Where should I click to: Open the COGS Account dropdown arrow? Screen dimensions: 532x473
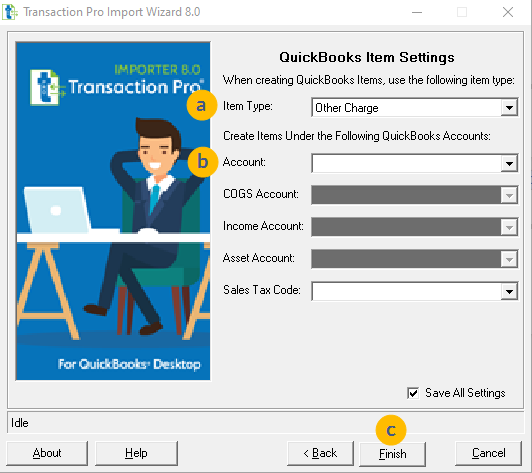pos(509,195)
